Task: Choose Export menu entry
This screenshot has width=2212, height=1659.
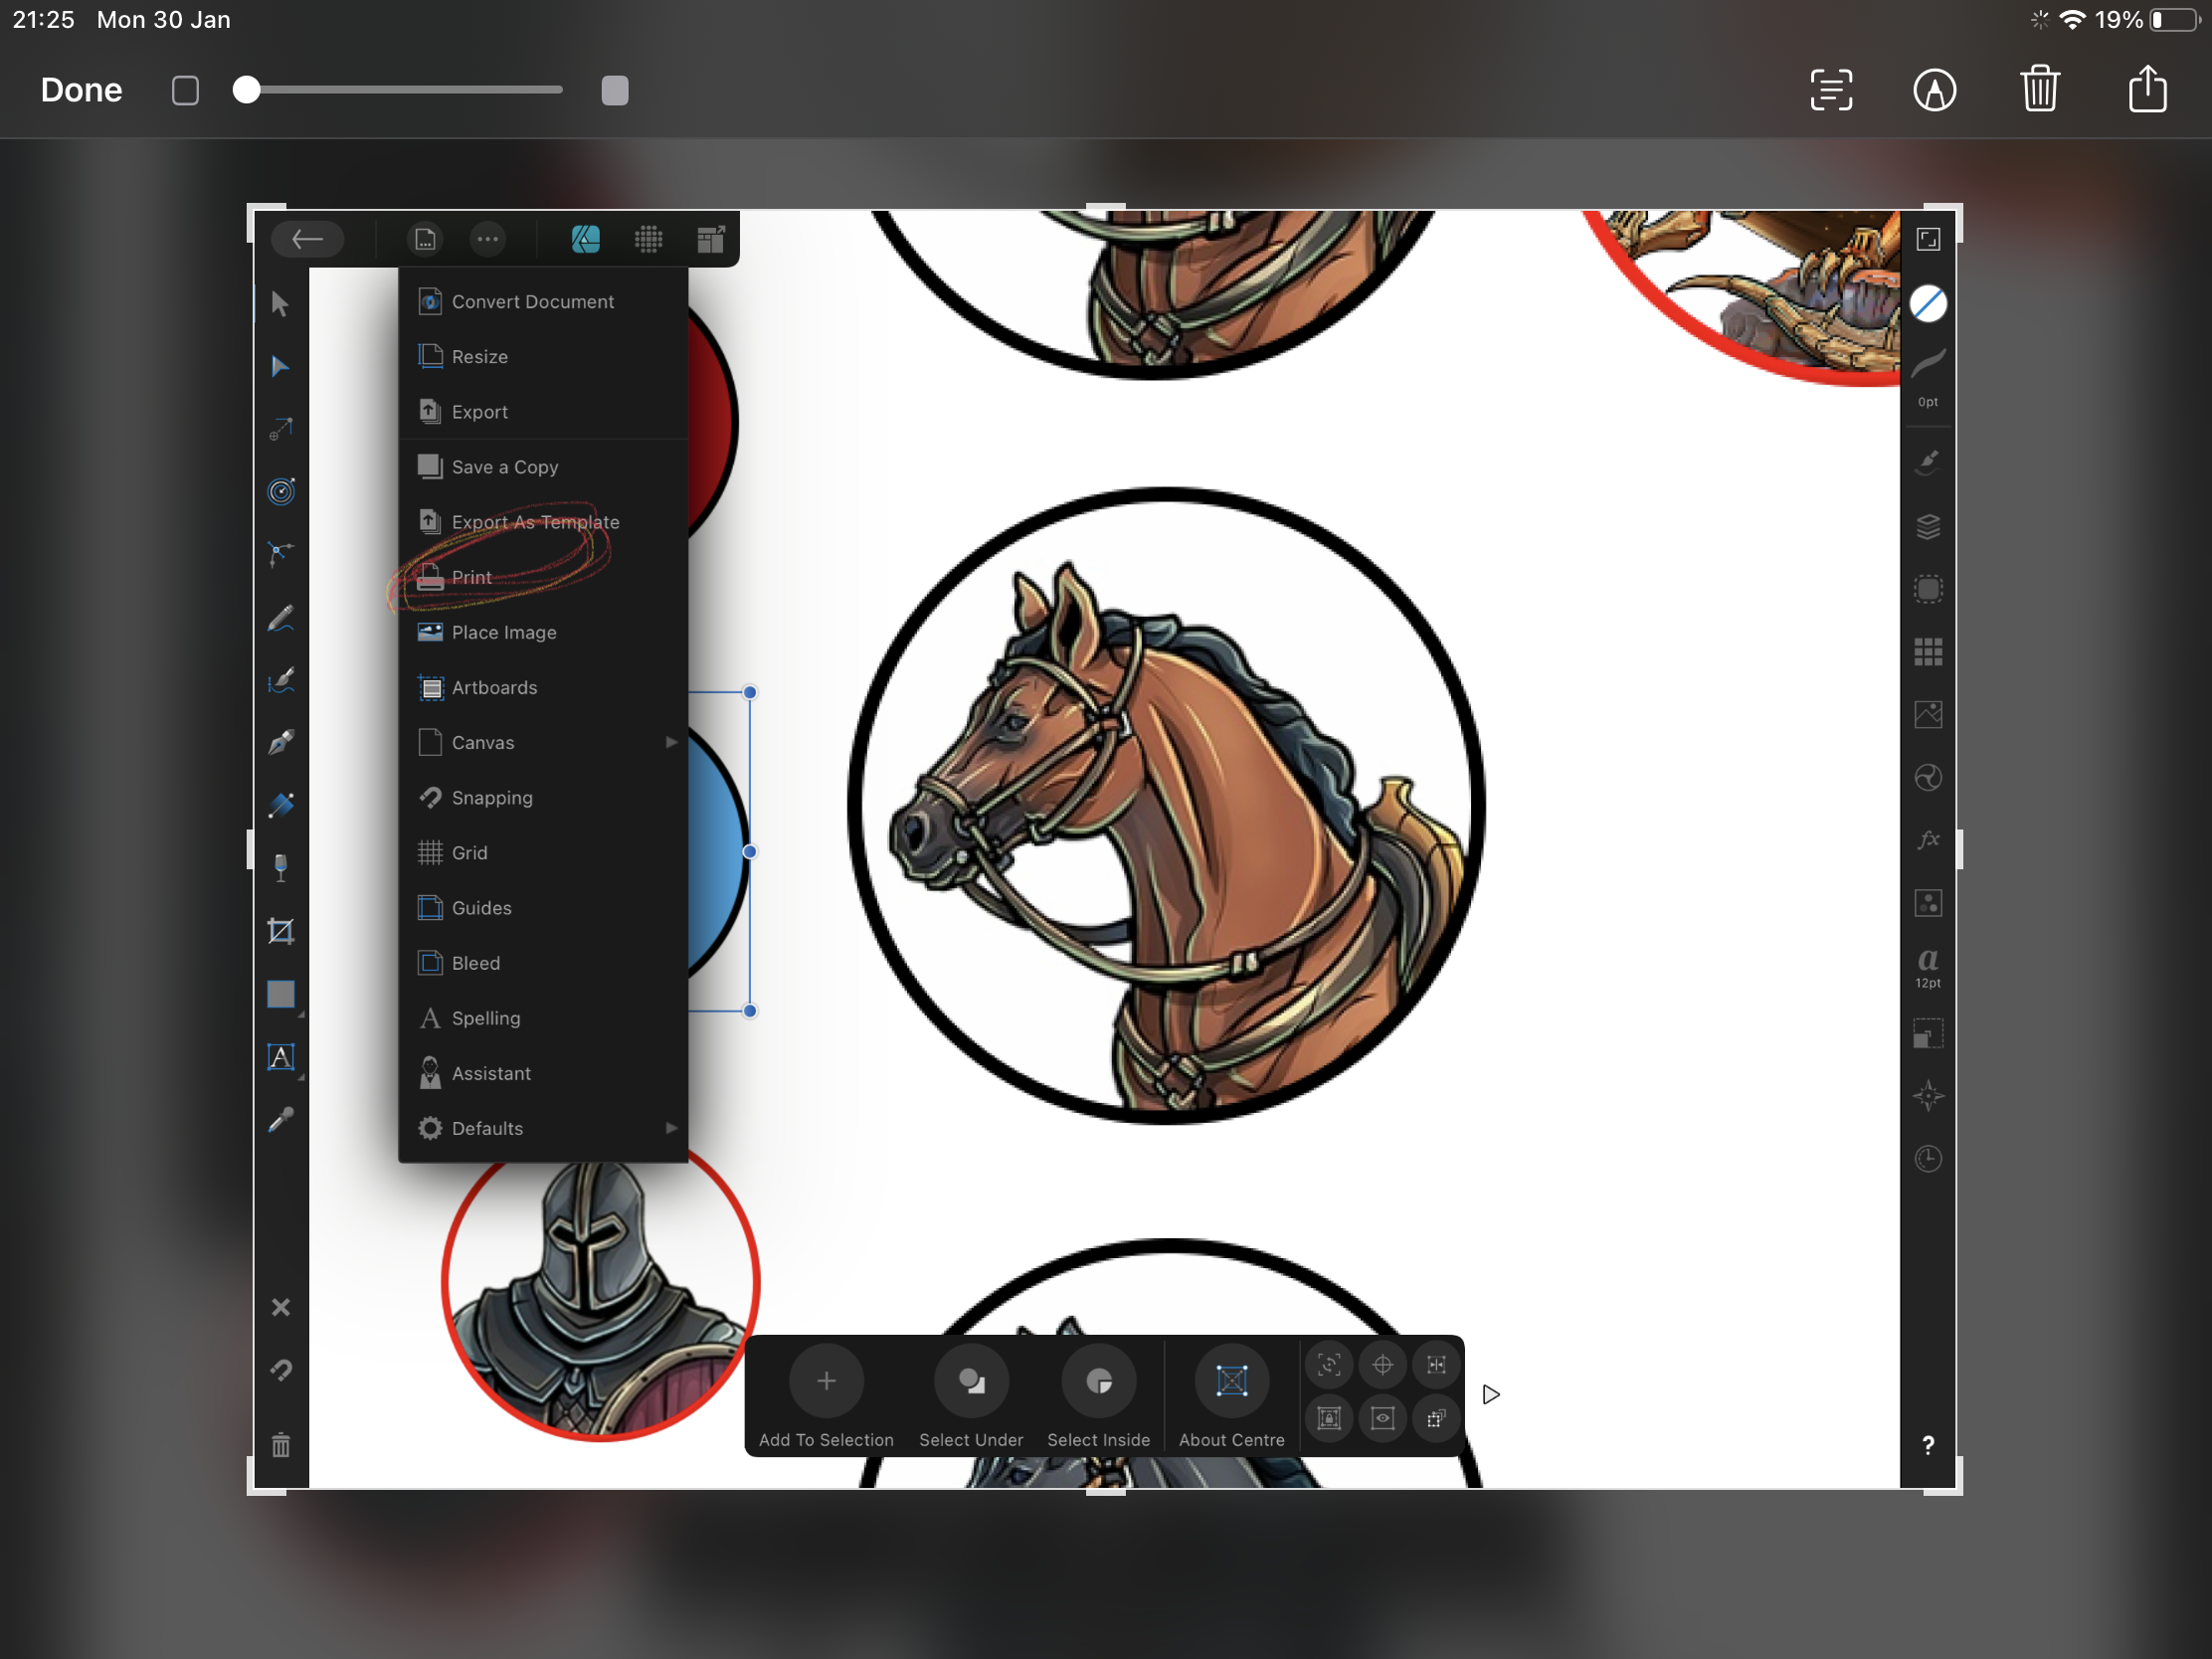Action: 543,411
